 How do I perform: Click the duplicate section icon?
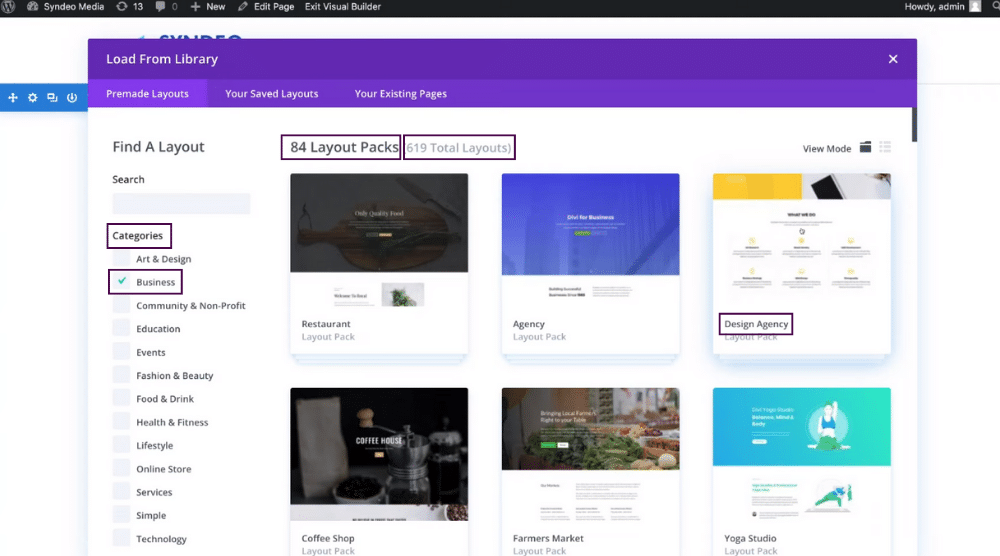(52, 98)
